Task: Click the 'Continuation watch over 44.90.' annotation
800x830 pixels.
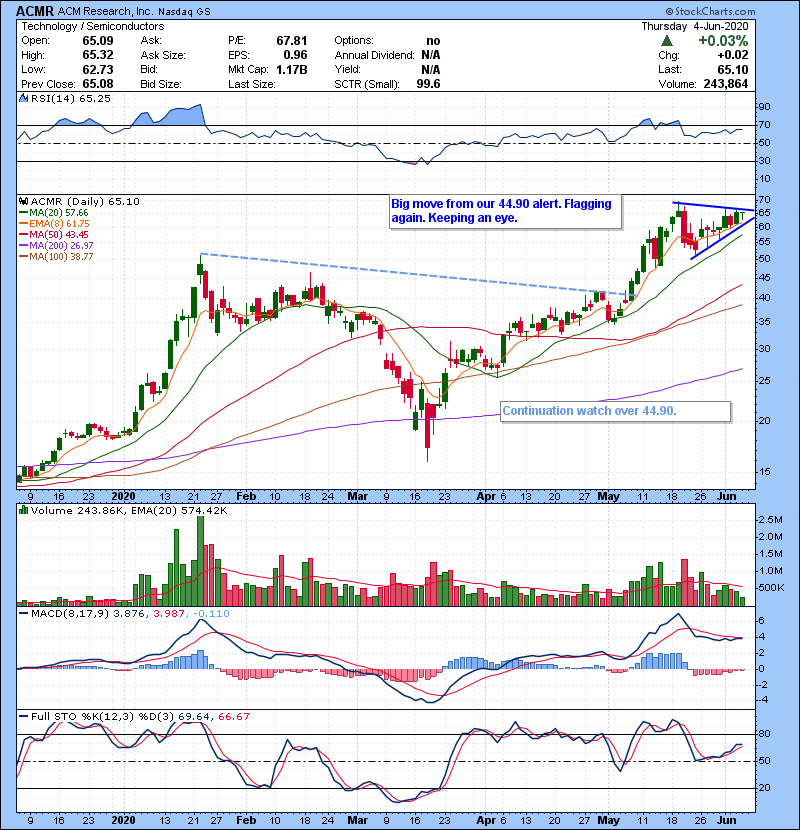Action: coord(616,411)
